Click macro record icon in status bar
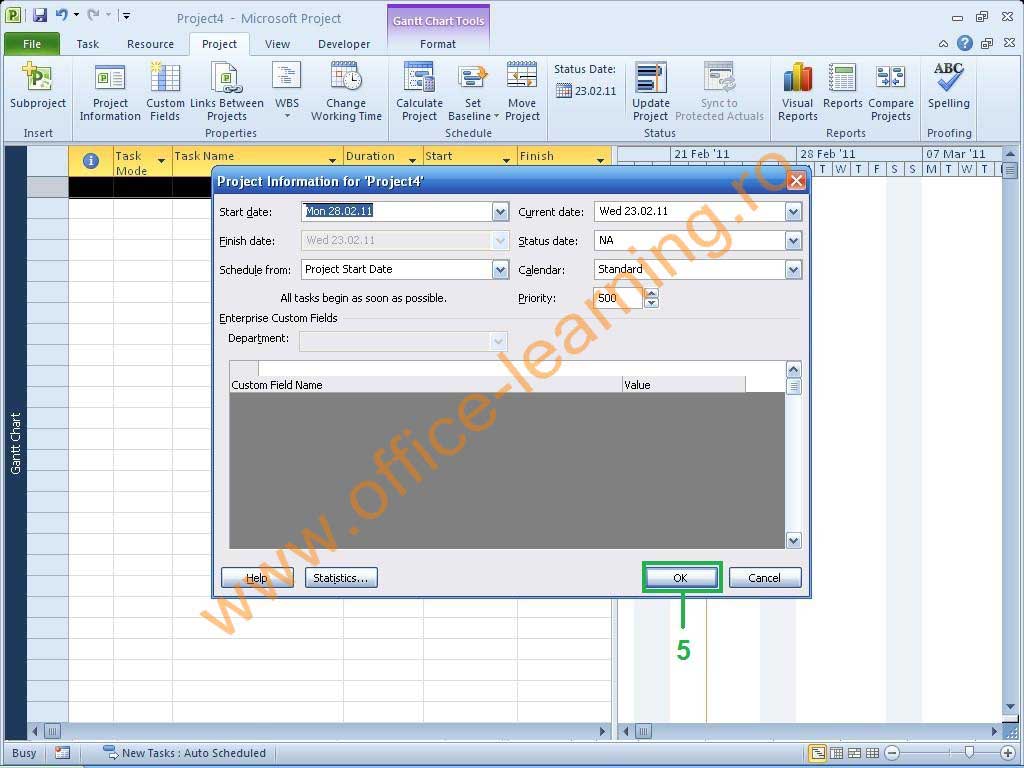Image resolution: width=1024 pixels, height=768 pixels. 62,753
